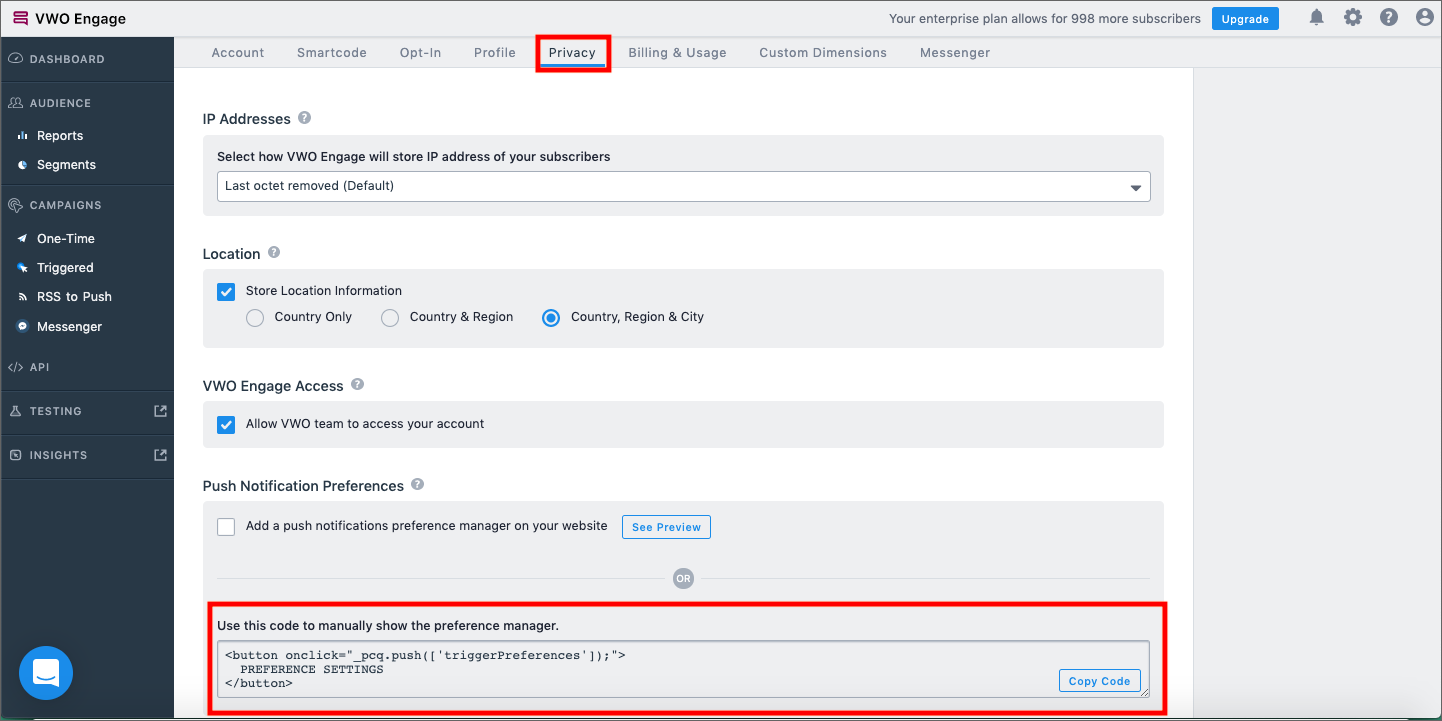This screenshot has height=721, width=1442.
Task: Click the "Use this code to manually show" text
Action: click(x=388, y=626)
